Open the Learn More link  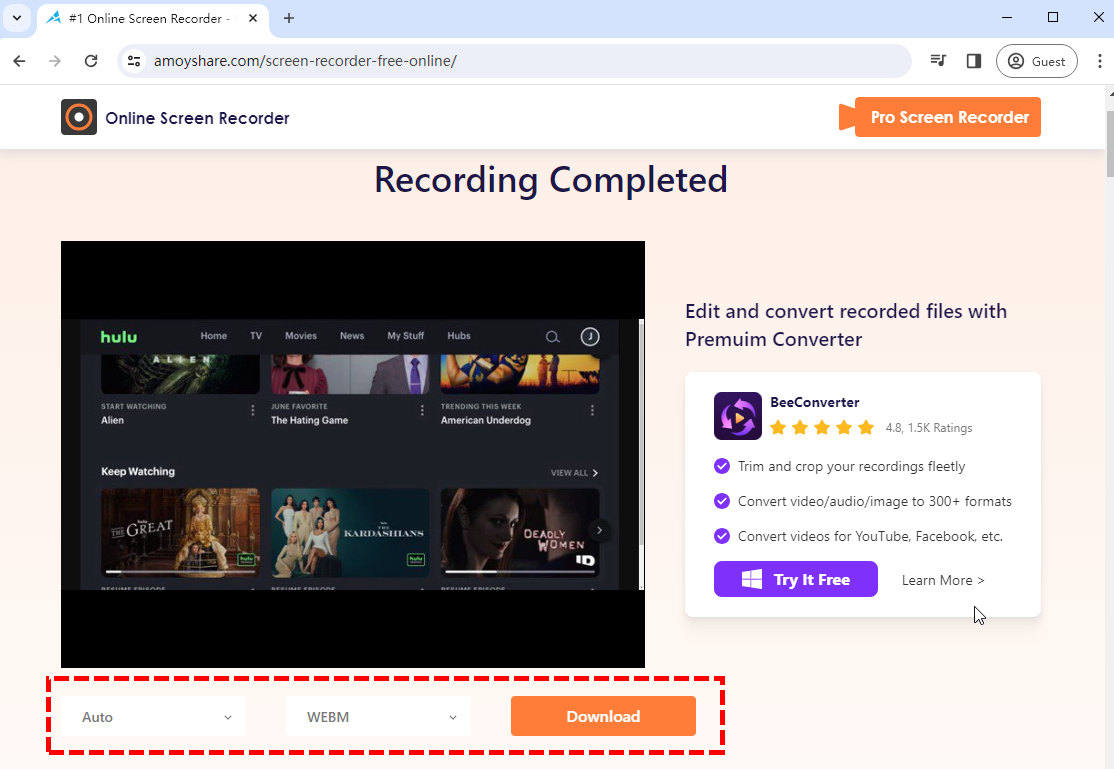click(x=943, y=580)
